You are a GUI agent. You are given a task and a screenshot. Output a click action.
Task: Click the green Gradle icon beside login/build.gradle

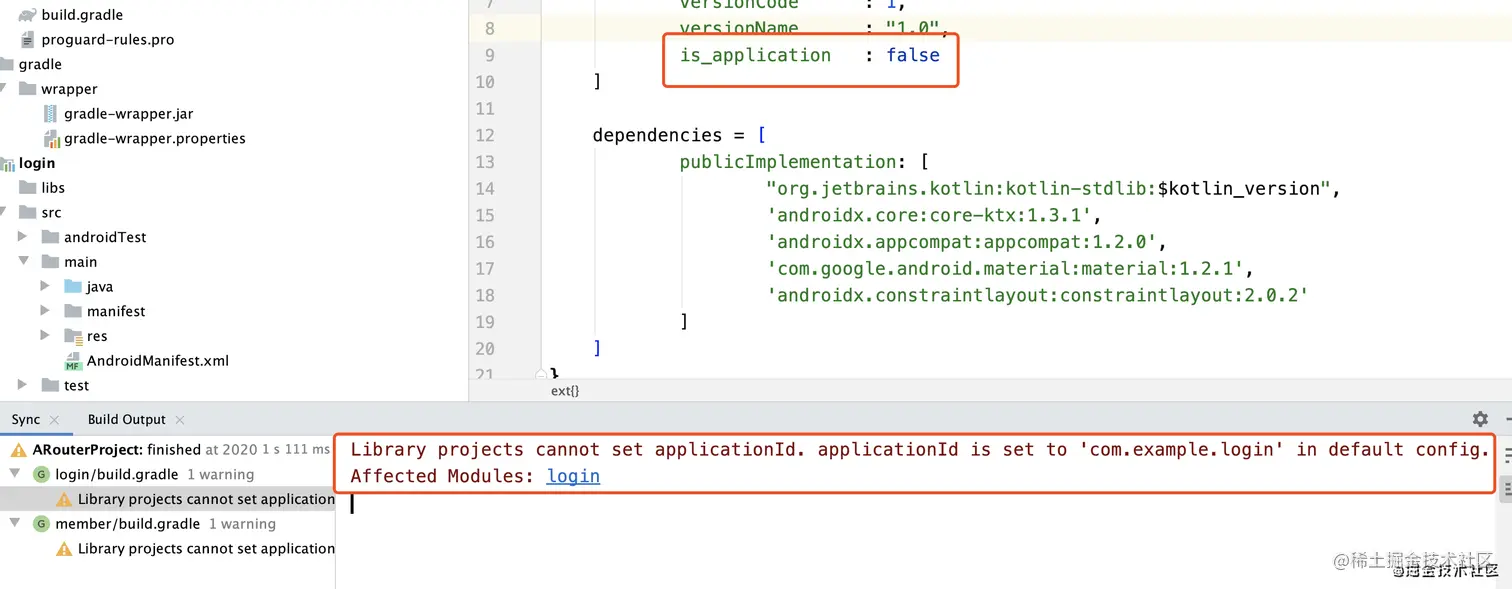(41, 474)
